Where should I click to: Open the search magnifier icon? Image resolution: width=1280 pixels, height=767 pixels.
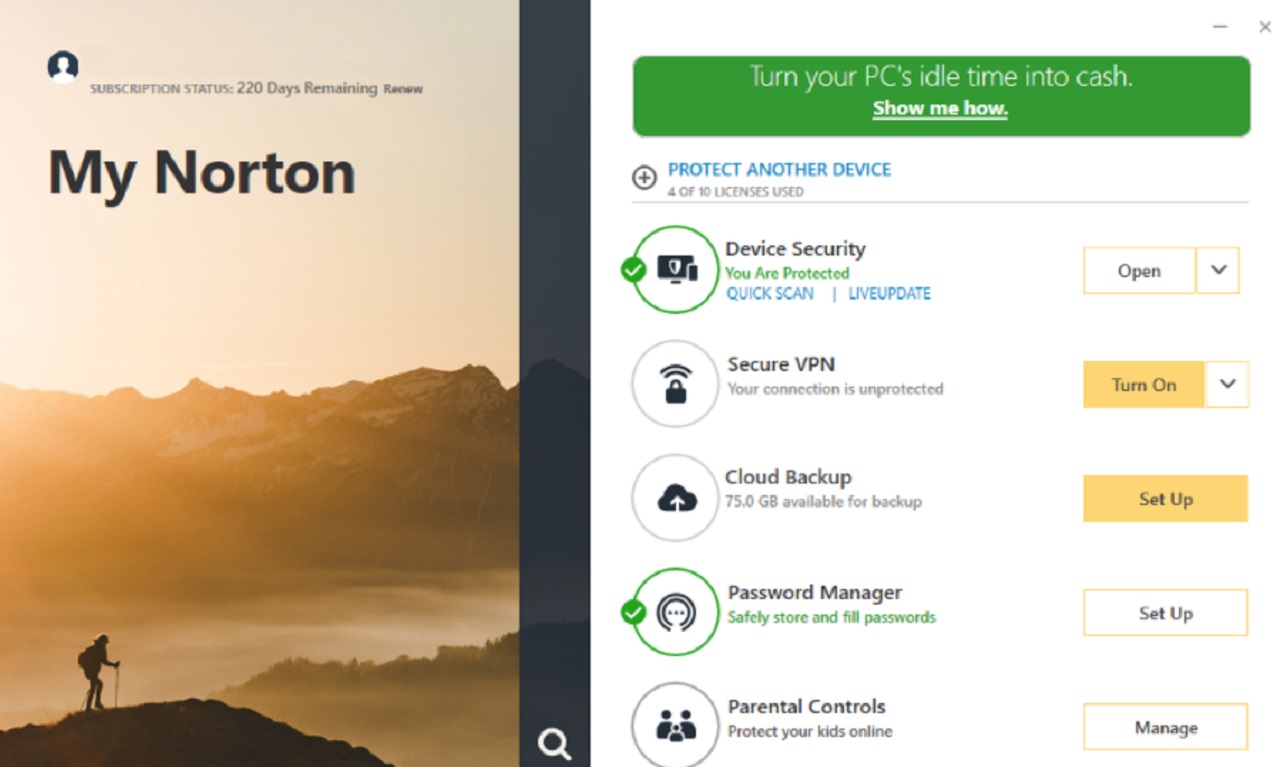[x=554, y=743]
